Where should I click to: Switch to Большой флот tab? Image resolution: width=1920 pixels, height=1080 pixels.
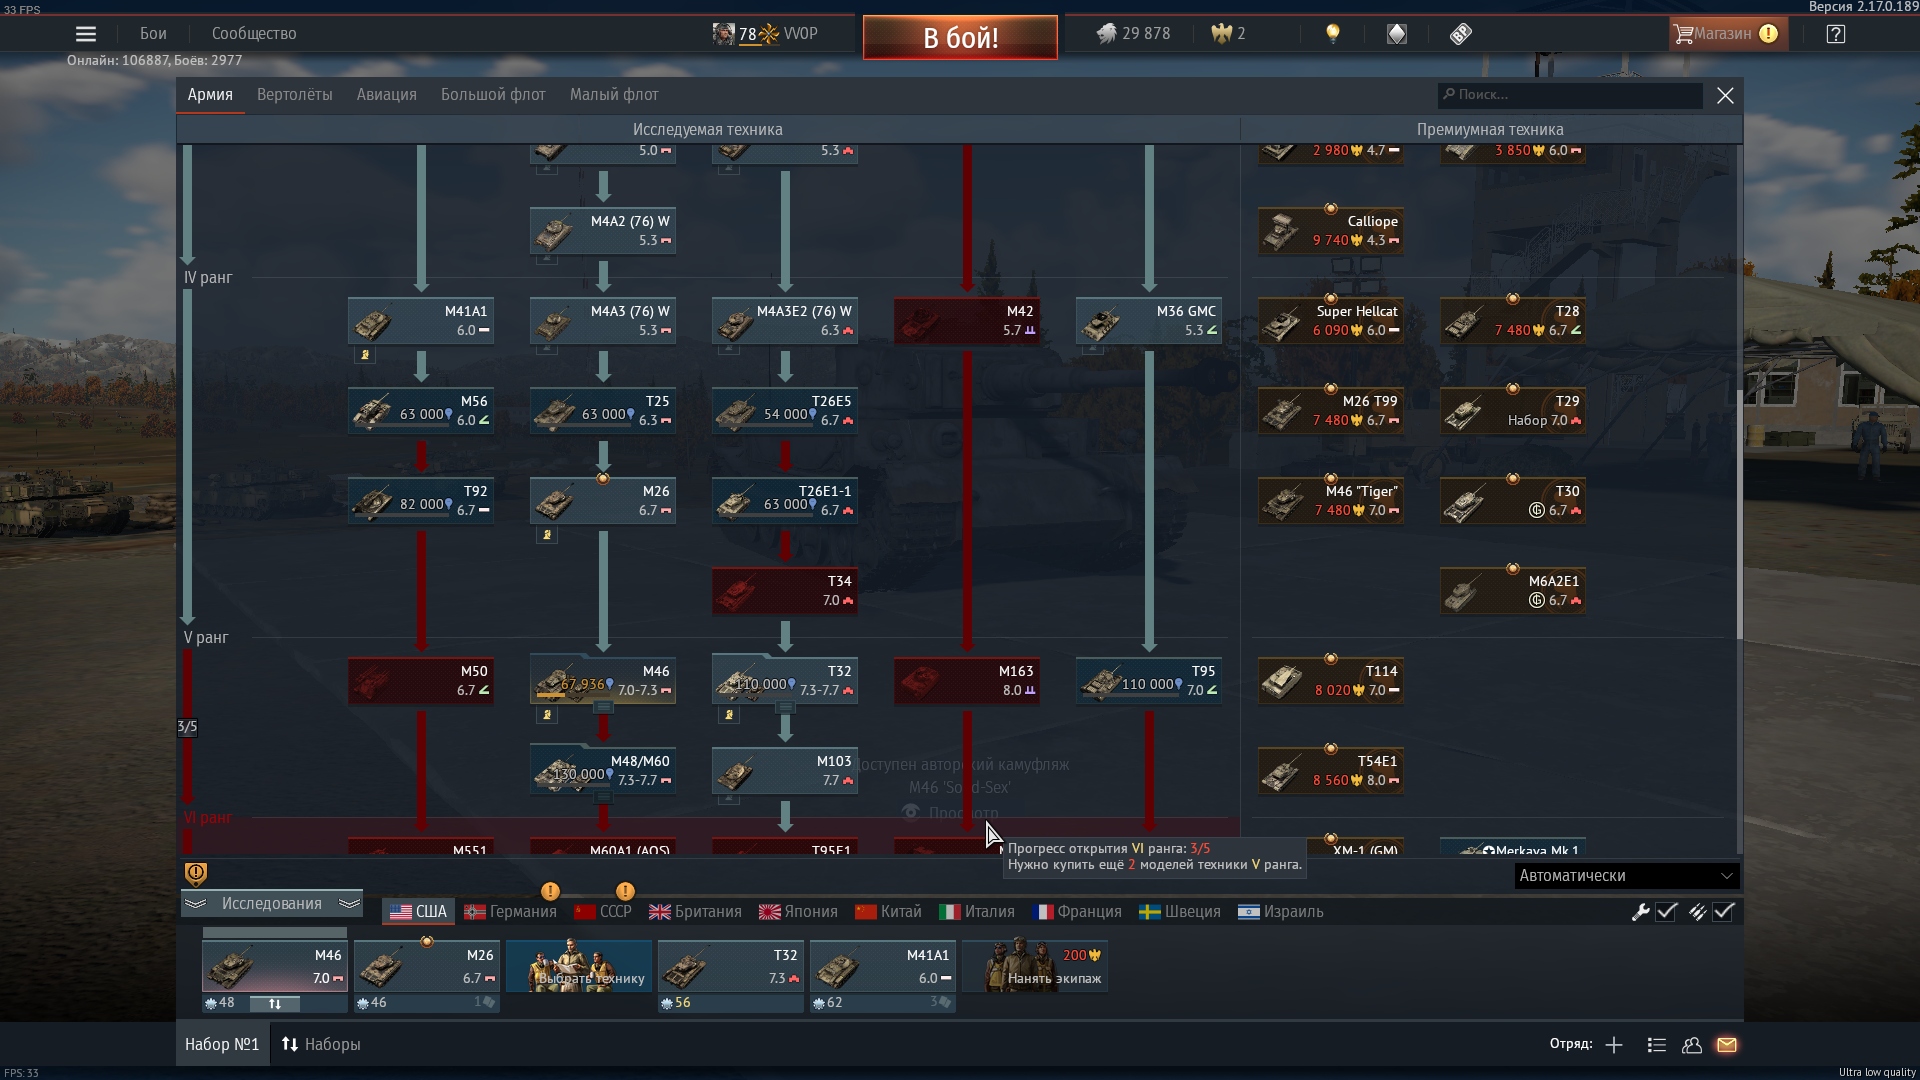pyautogui.click(x=493, y=95)
